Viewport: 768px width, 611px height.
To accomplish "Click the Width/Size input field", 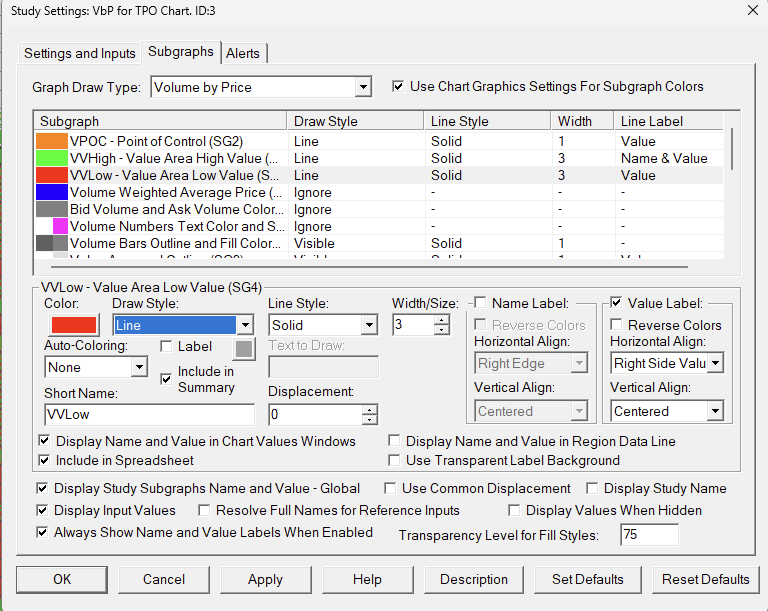I will (x=414, y=324).
